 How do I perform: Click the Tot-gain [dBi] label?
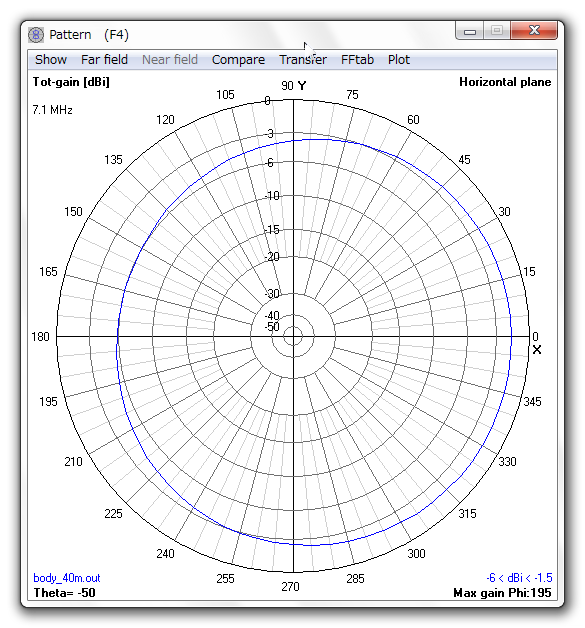(71, 82)
